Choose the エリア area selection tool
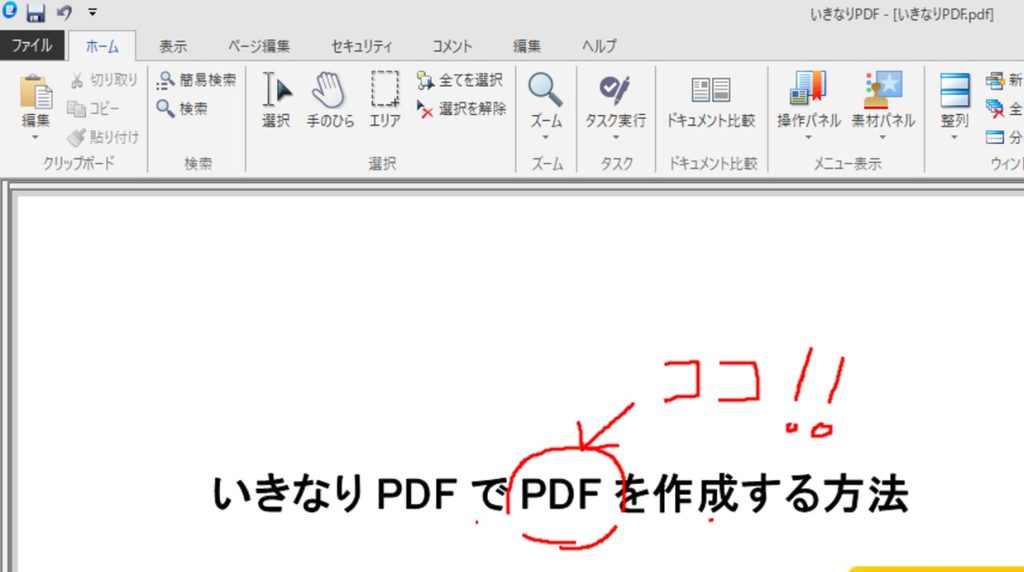 tap(385, 99)
